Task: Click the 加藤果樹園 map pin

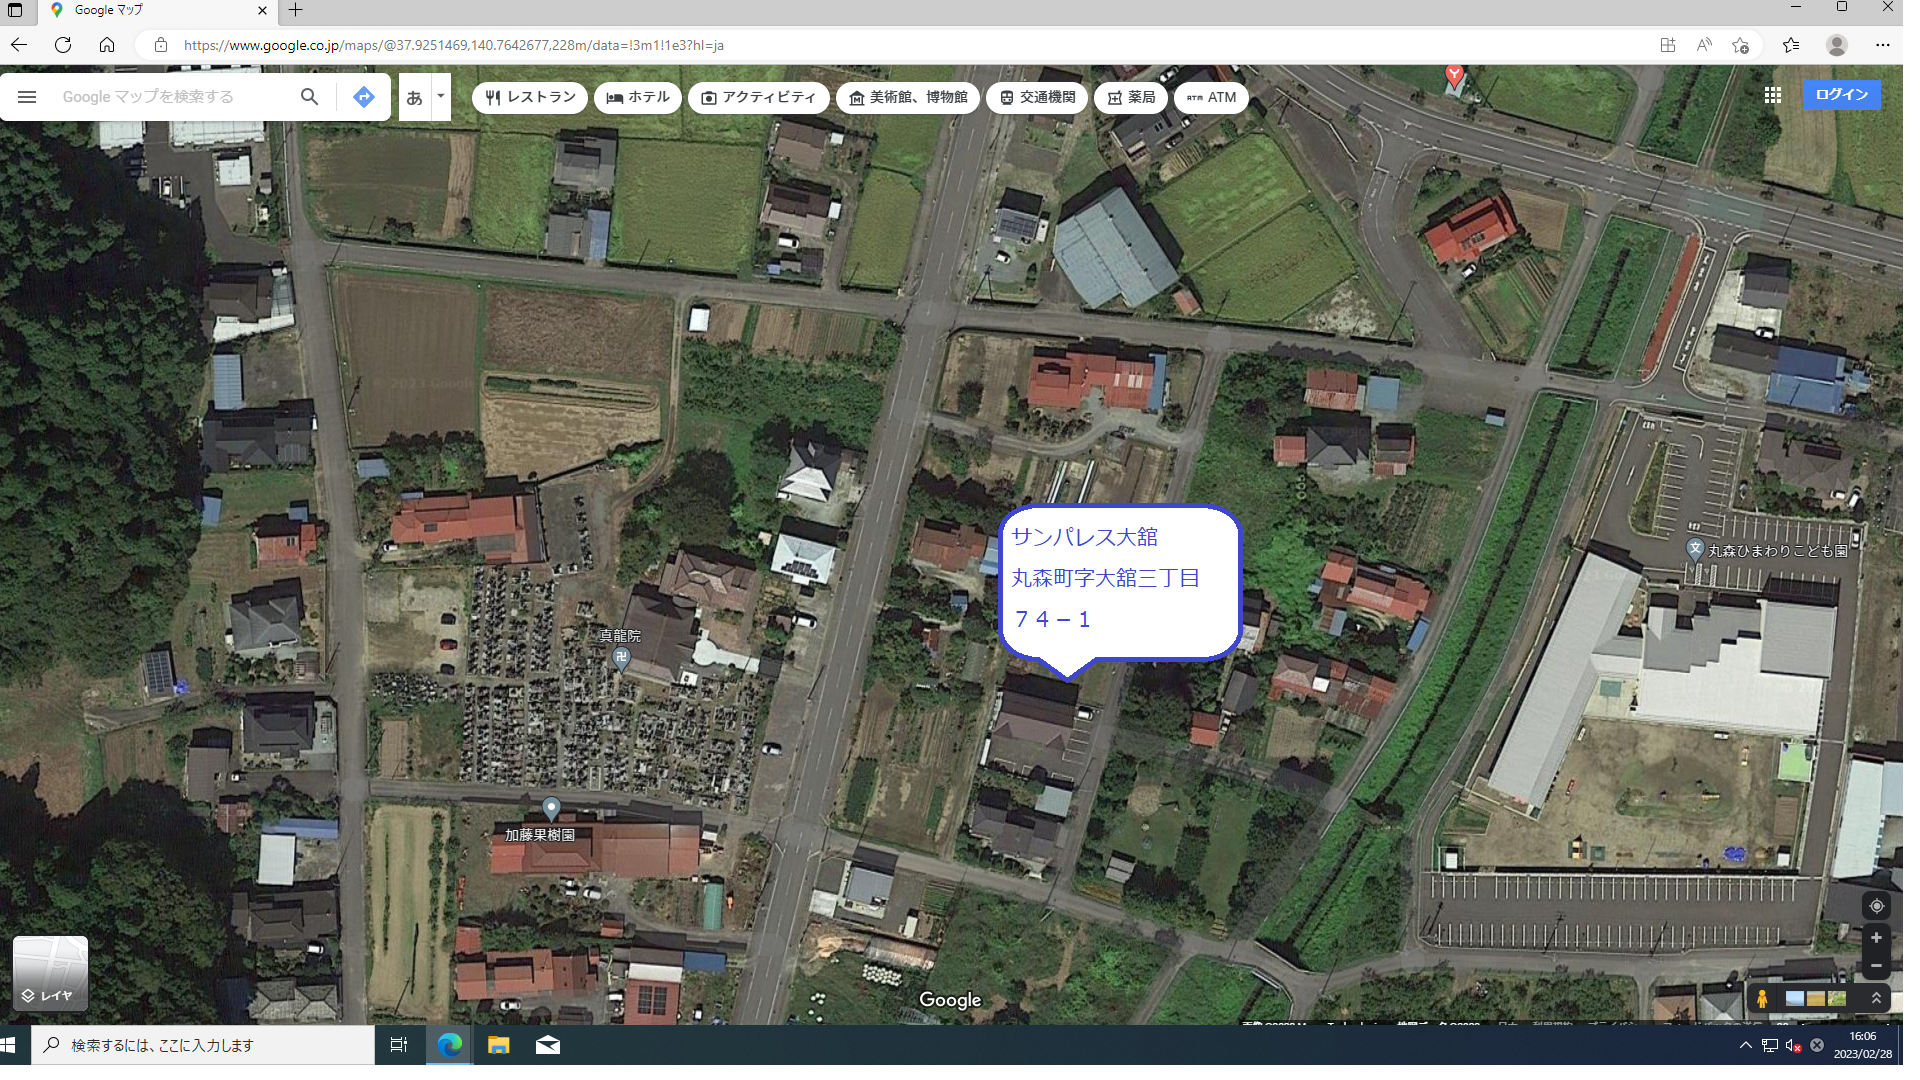Action: pyautogui.click(x=551, y=807)
